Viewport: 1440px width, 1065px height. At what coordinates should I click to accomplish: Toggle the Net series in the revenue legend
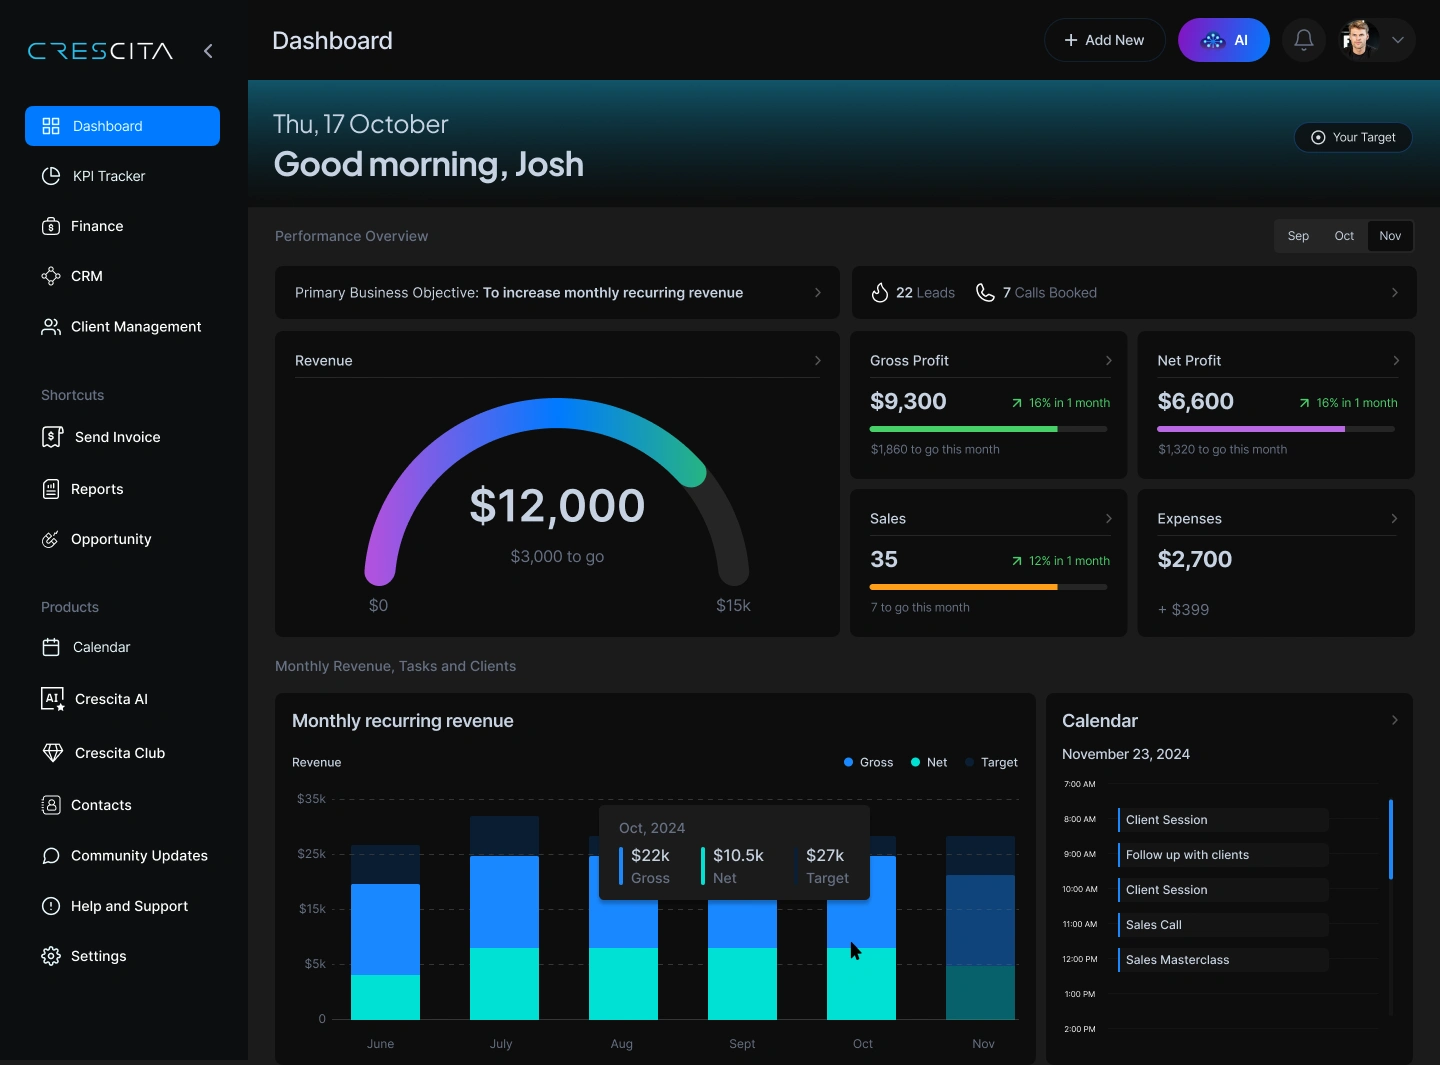tap(928, 763)
